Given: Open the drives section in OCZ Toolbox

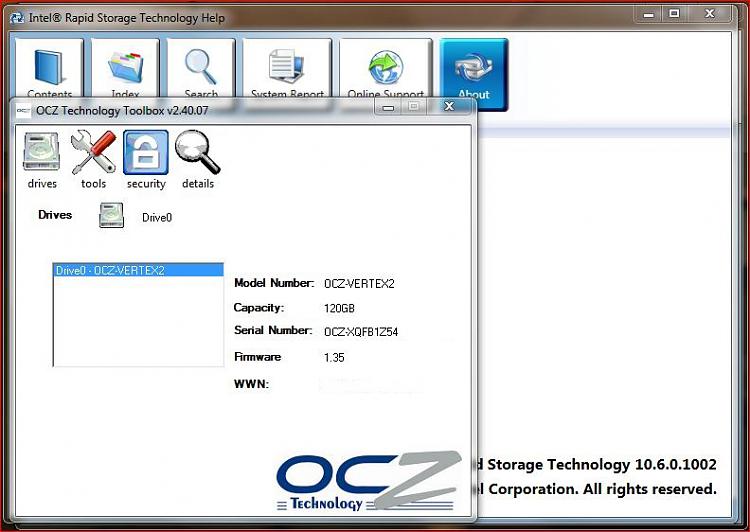Looking at the screenshot, I should tap(42, 160).
